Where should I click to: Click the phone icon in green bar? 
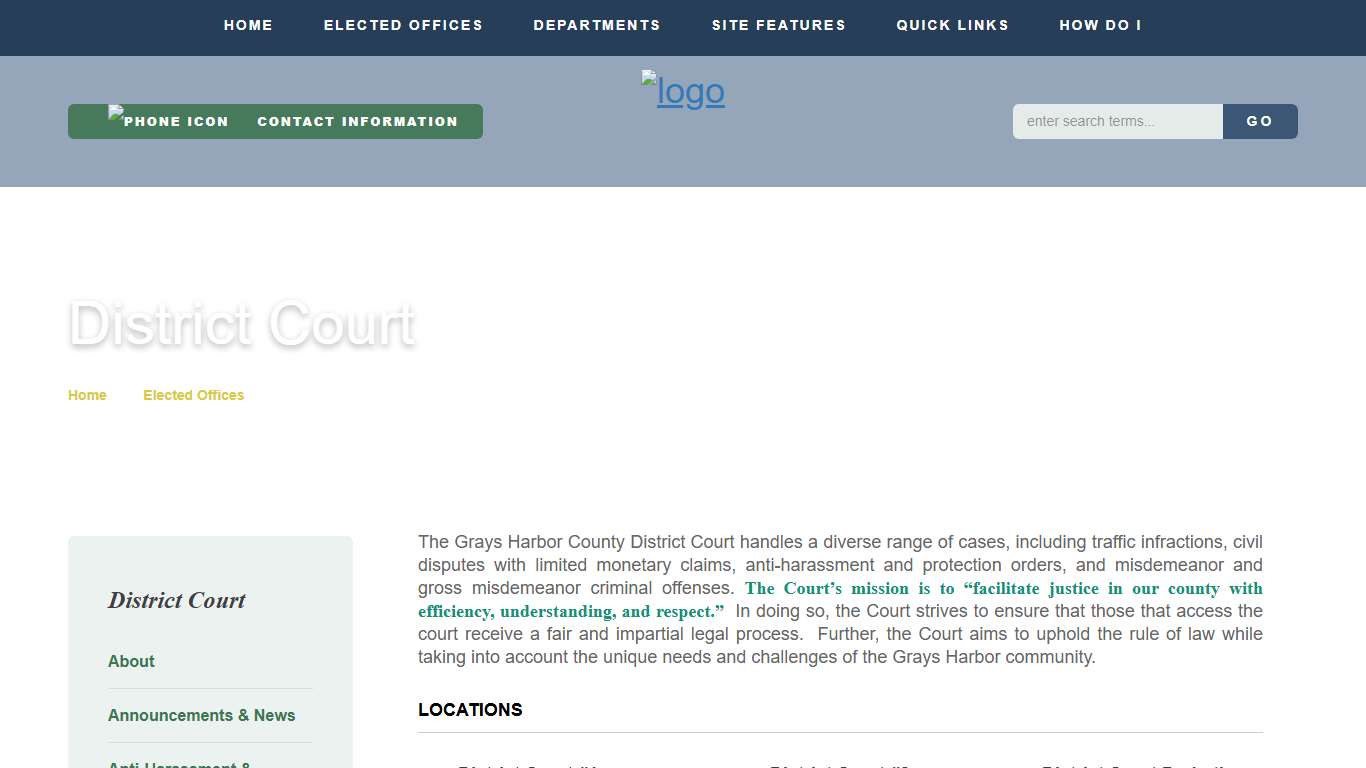(168, 121)
